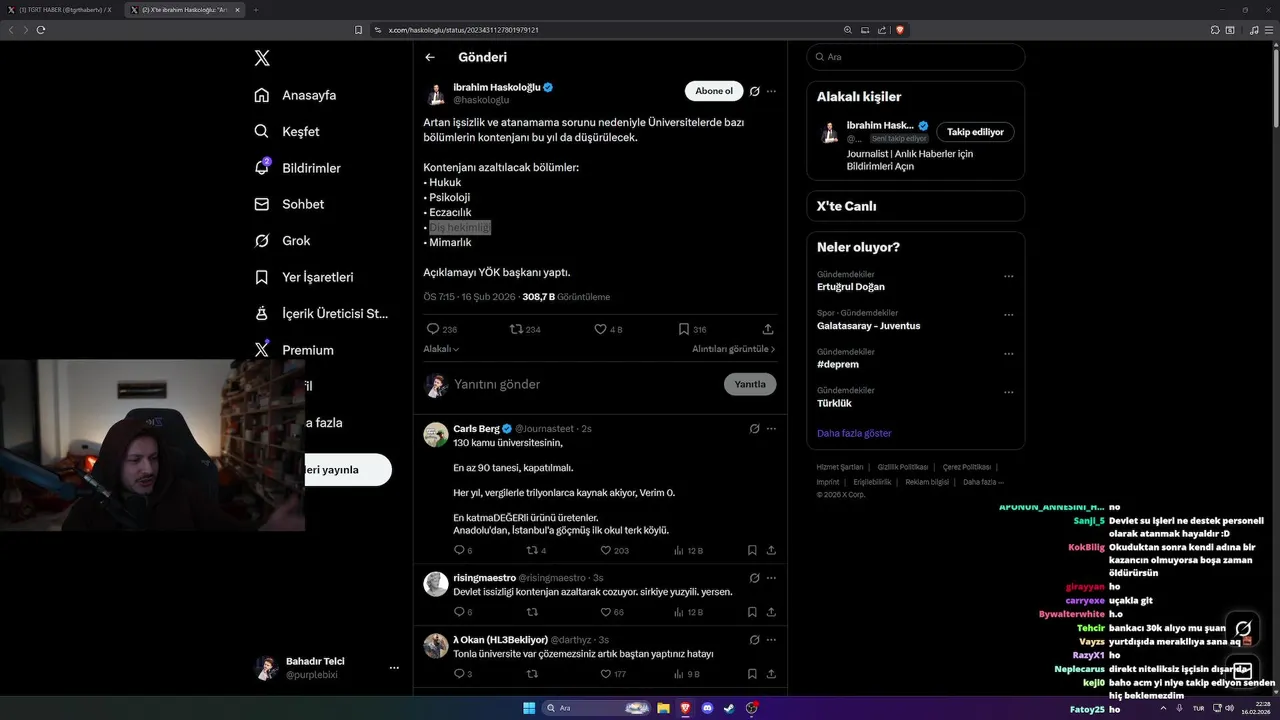
Task: Click floating Grok button
Action: point(1243,628)
